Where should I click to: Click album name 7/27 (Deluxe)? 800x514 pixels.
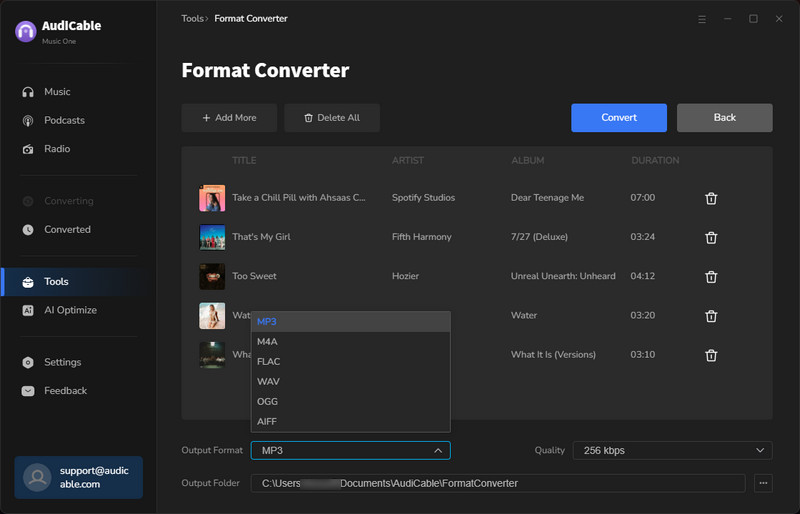pyautogui.click(x=539, y=237)
